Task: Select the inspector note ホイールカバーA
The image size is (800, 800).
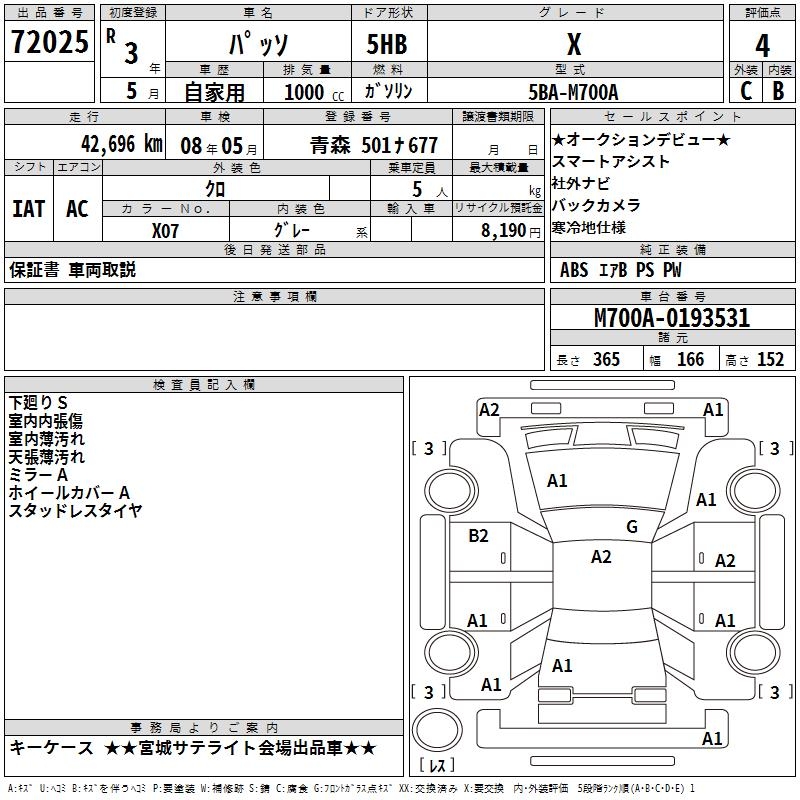Action: point(69,492)
